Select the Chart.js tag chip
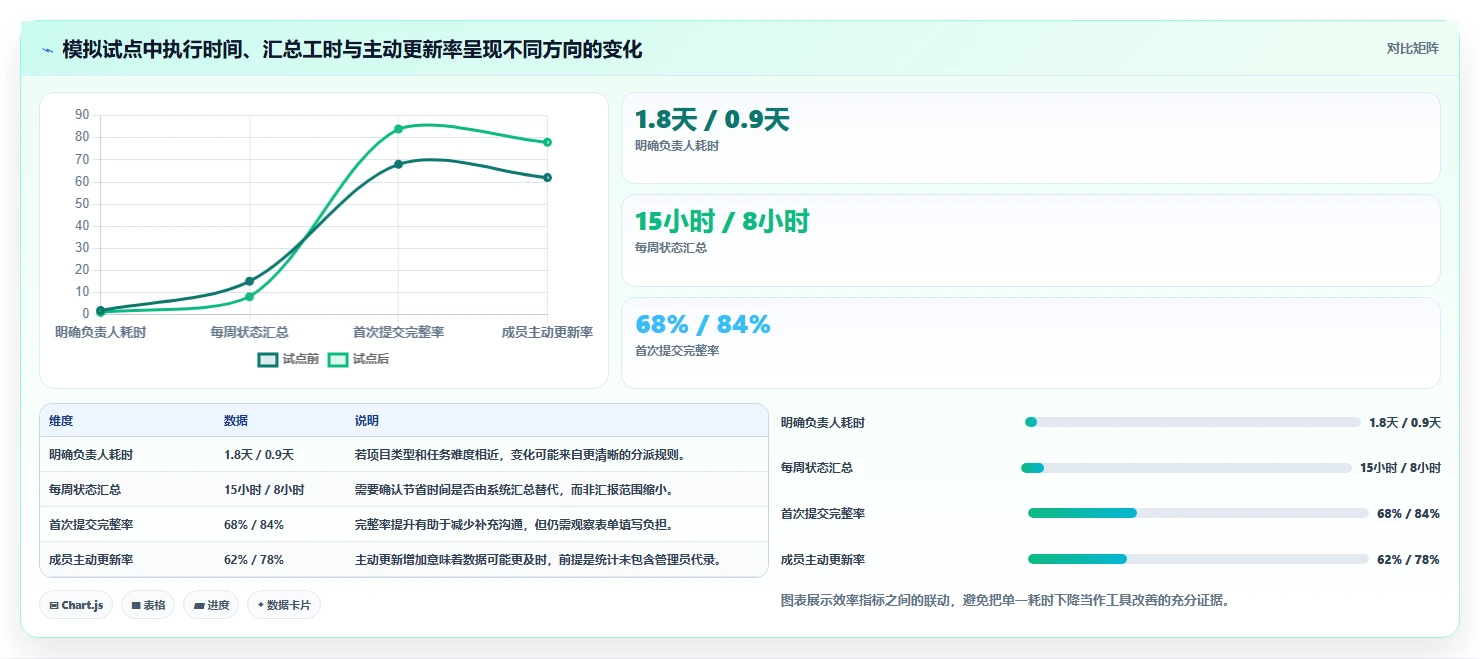 pyautogui.click(x=76, y=605)
